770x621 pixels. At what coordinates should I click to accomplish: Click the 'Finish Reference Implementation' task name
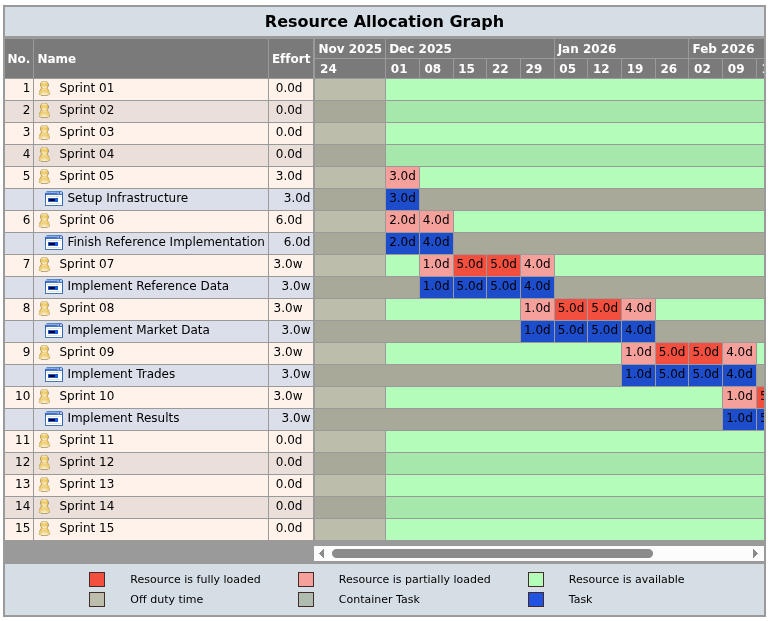point(166,242)
